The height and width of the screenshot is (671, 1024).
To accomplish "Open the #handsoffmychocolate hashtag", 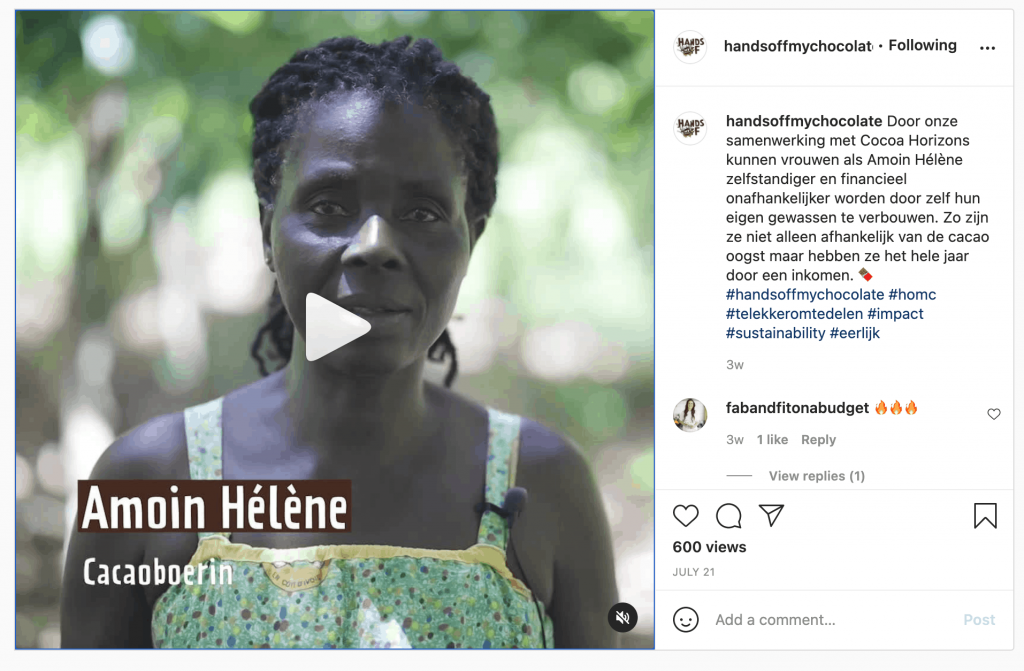I will (x=805, y=294).
